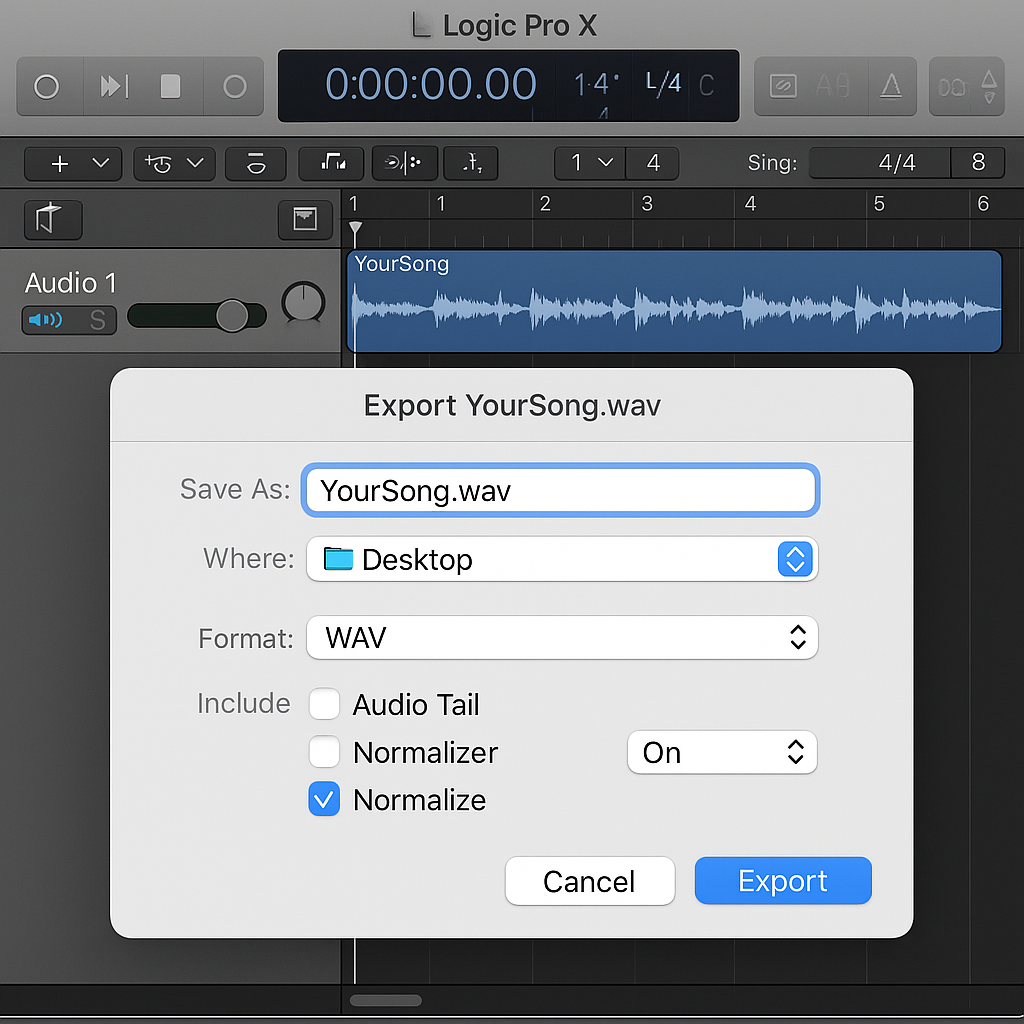Click the pointer cursor icon in the tracks toolbar
1024x1024 pixels.
tap(471, 163)
